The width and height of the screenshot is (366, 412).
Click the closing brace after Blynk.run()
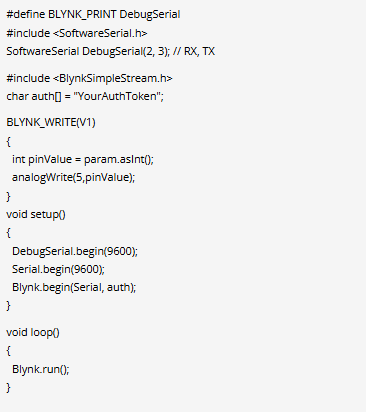coord(8,388)
